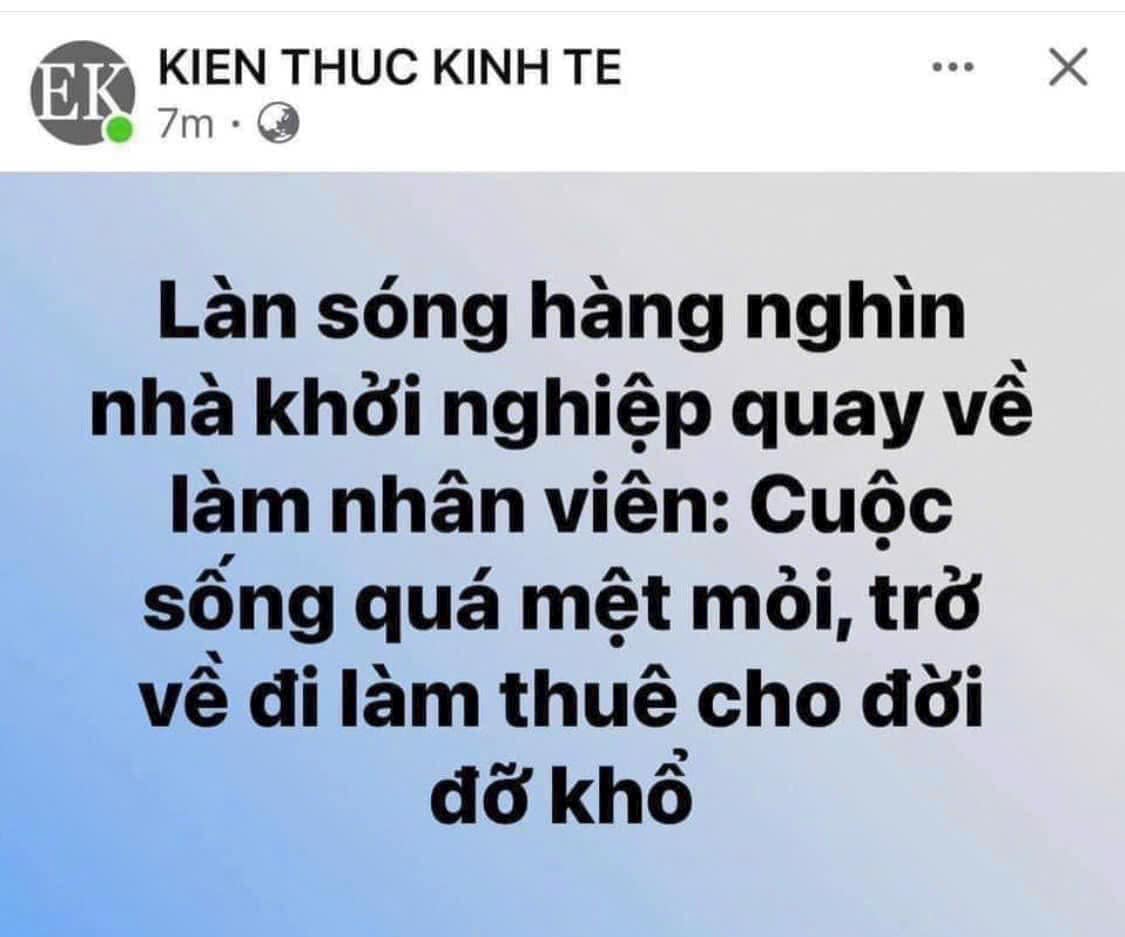This screenshot has height=937, width=1125.
Task: Open the 7m post timestamp
Action: pos(187,125)
